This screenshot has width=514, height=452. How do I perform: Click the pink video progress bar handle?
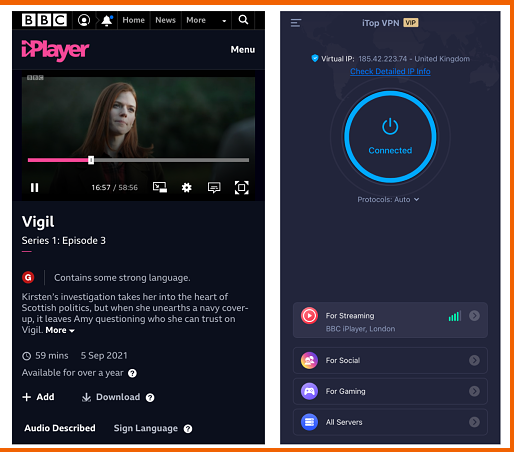91,160
